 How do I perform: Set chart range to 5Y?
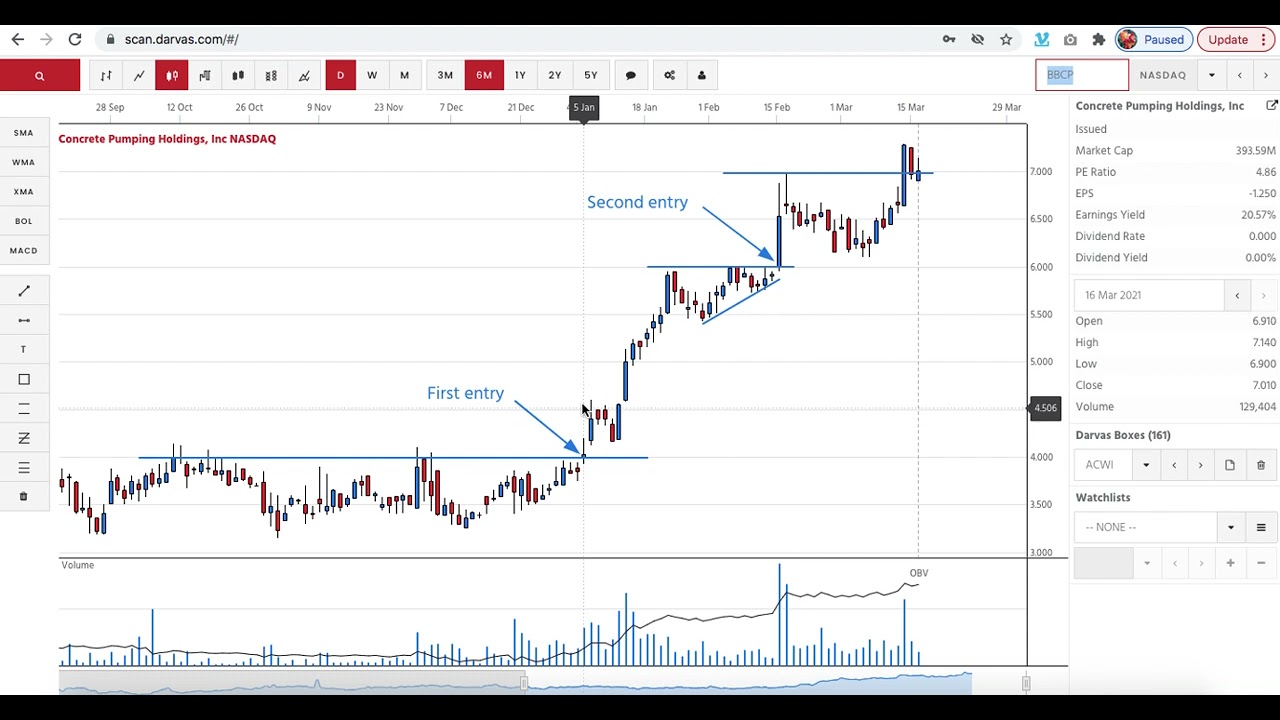tap(591, 75)
